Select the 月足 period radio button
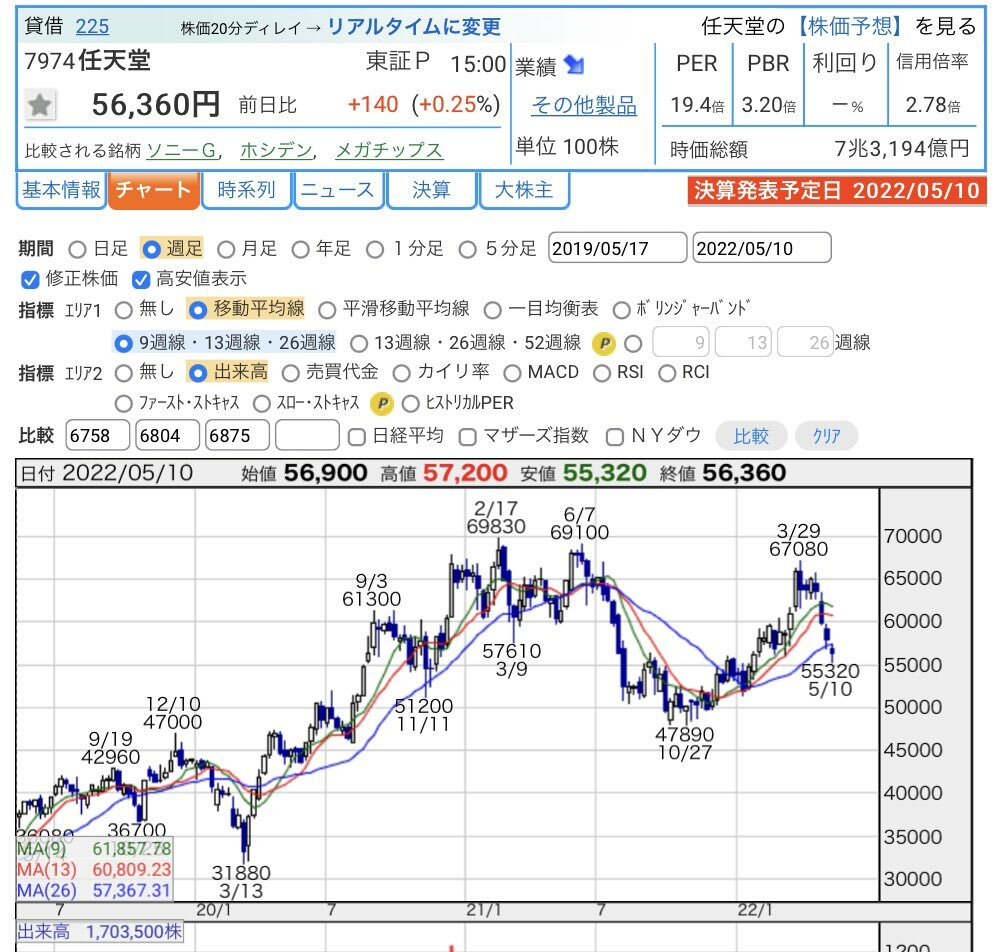Viewport: 992px width, 952px height. click(x=226, y=249)
